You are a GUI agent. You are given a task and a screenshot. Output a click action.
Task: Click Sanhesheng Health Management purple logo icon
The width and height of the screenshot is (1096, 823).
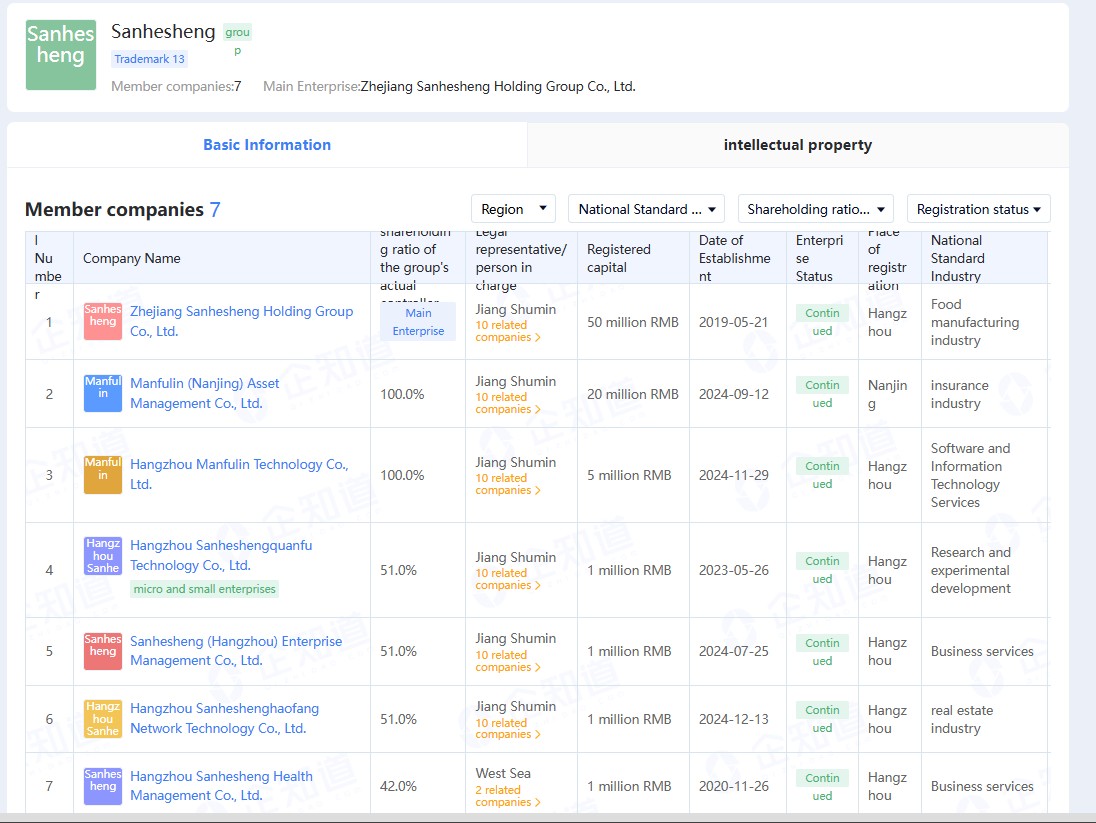pos(103,786)
